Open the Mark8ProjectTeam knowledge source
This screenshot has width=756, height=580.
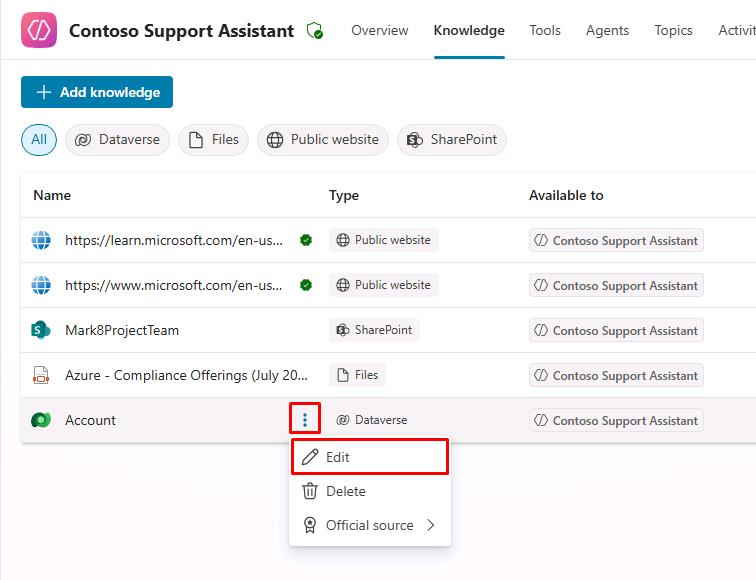tap(122, 330)
